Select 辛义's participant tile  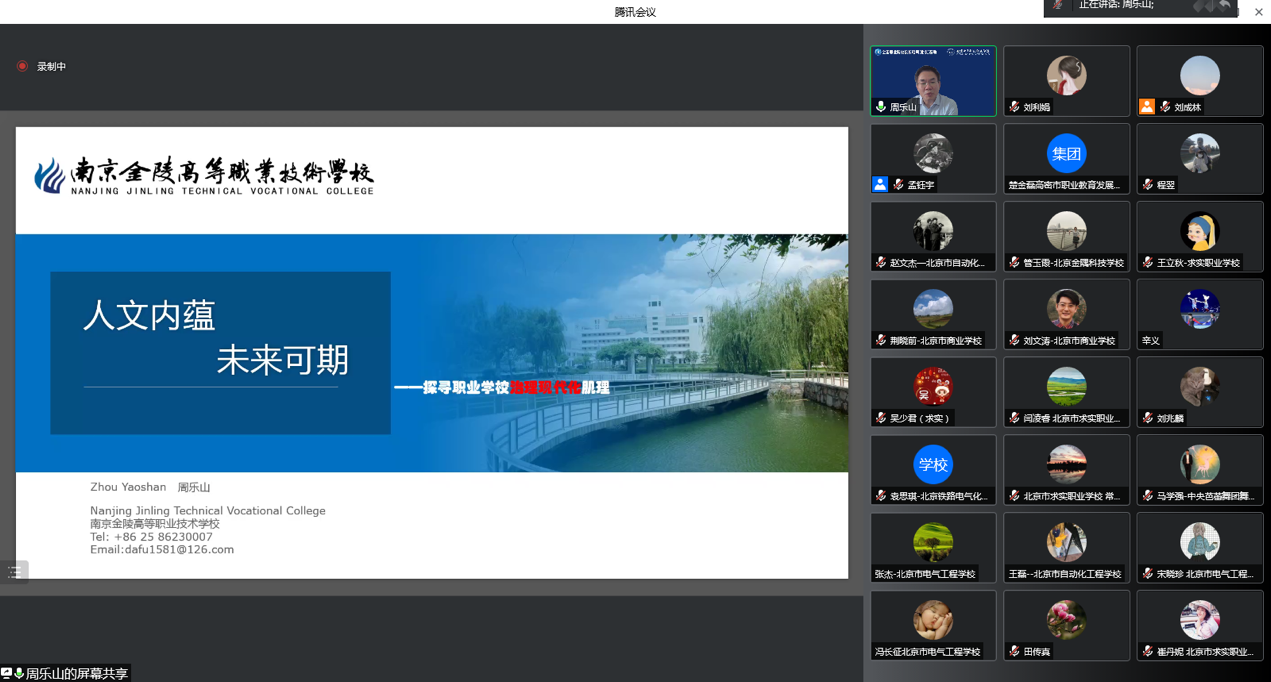tap(1199, 314)
